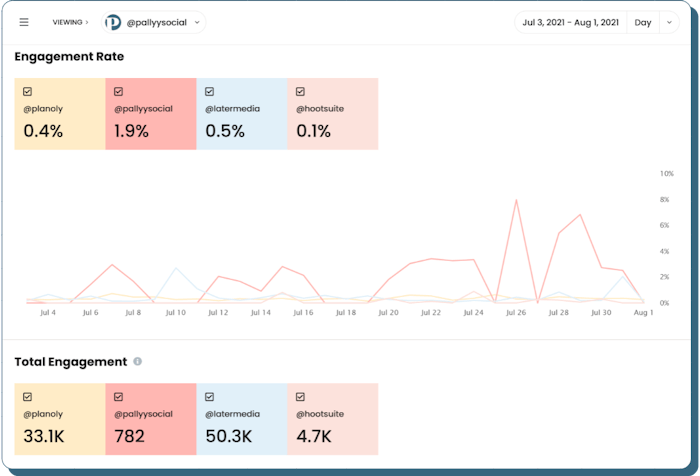Uncheck @planoly in Engagement Rate

click(x=28, y=92)
